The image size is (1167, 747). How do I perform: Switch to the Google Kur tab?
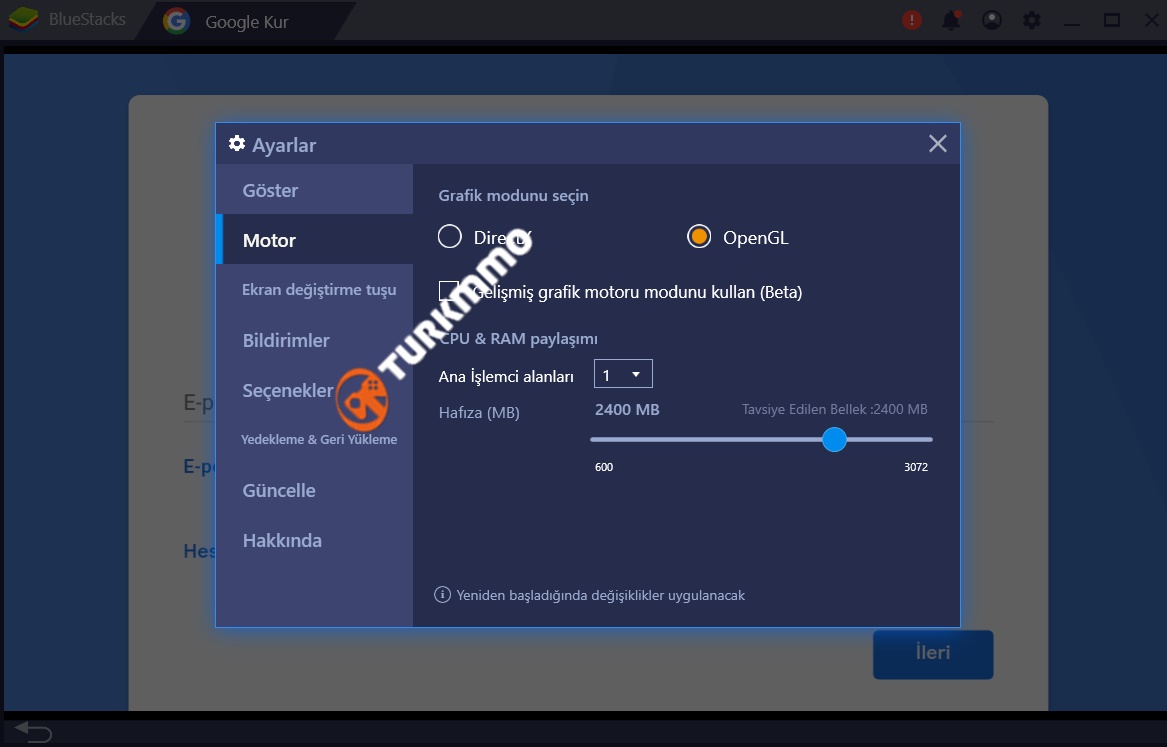(x=246, y=21)
